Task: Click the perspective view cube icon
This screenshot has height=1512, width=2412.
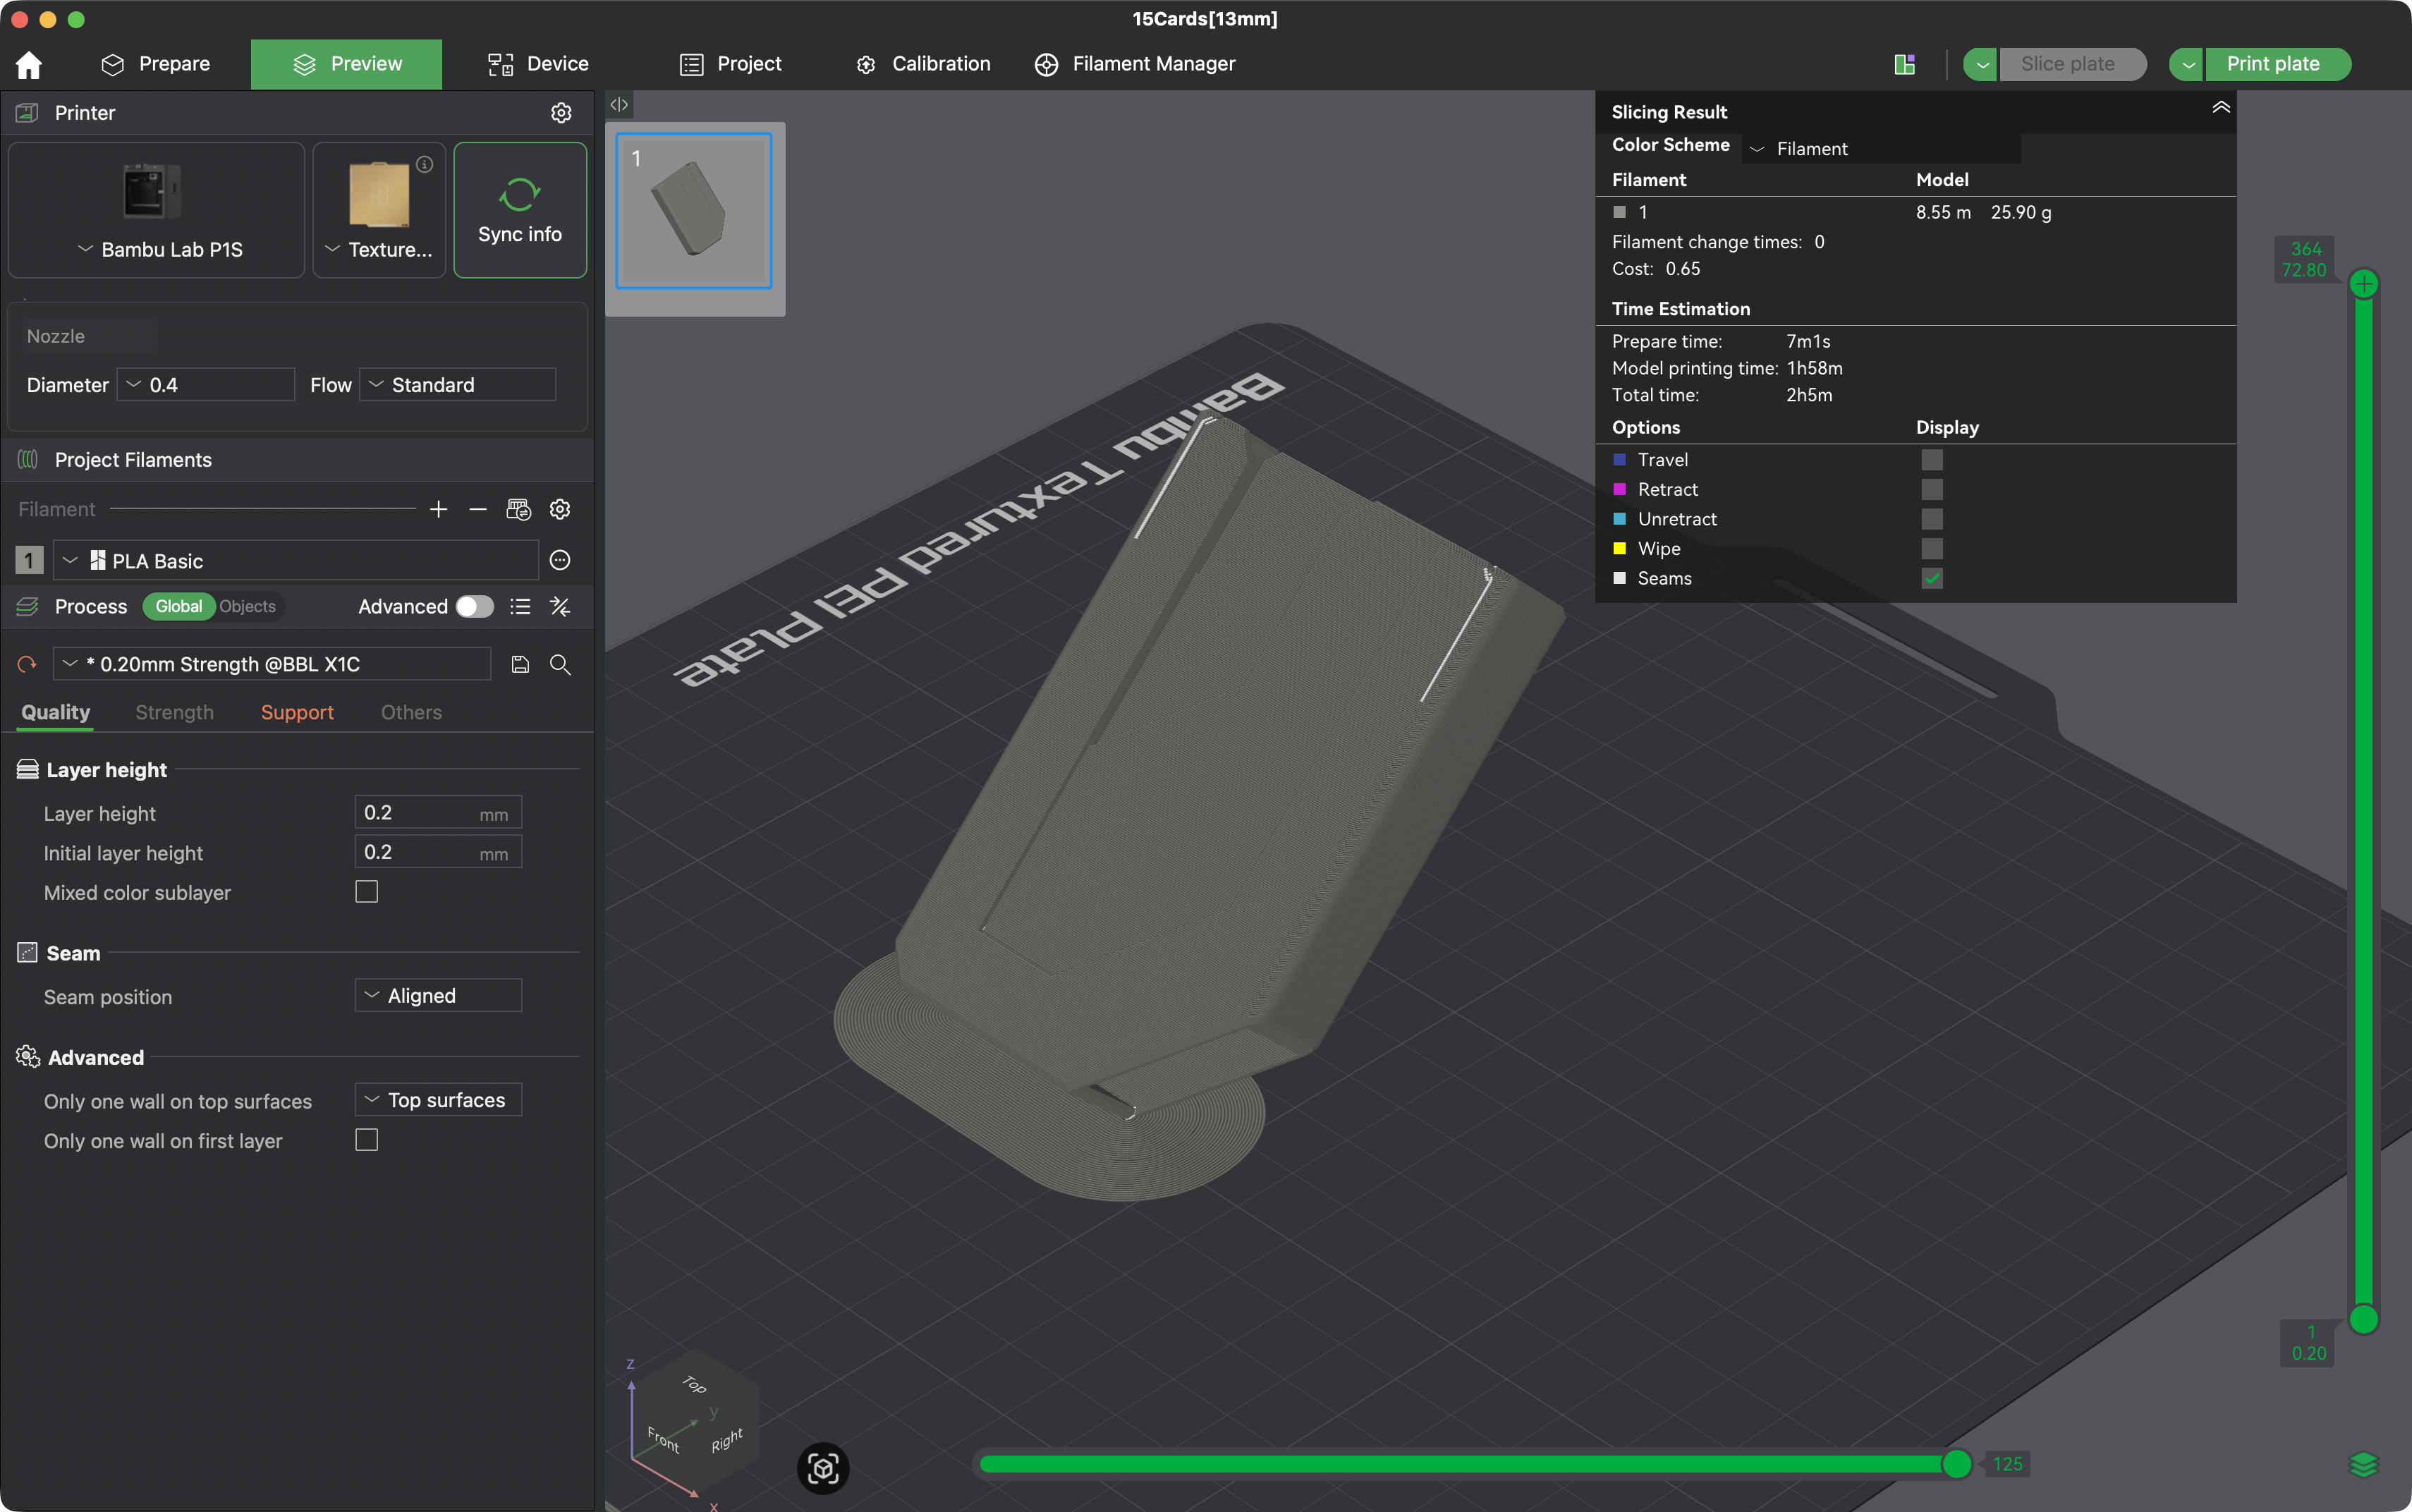Action: [822, 1468]
